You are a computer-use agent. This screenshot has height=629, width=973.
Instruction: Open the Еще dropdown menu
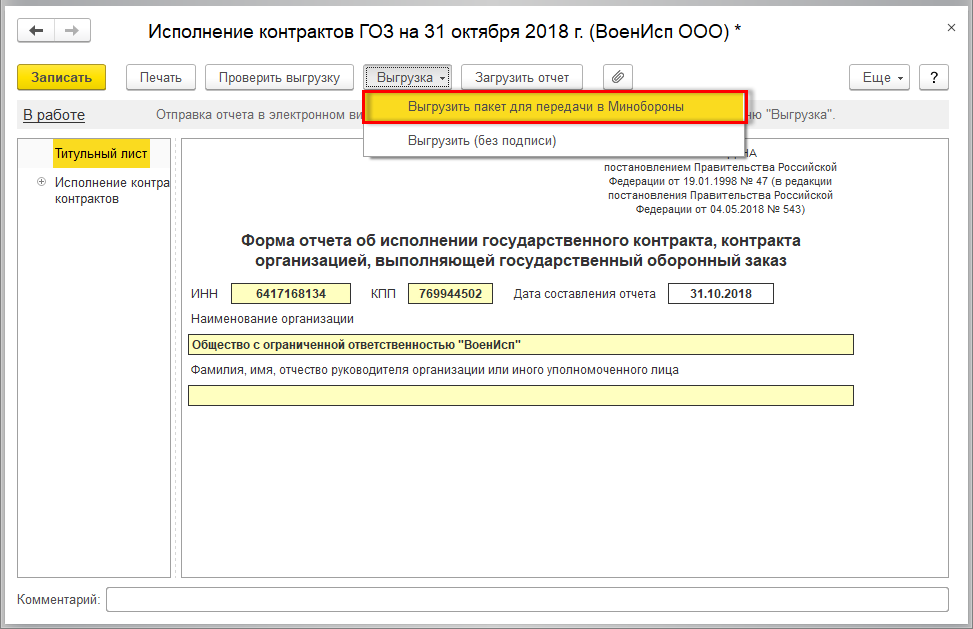pos(879,78)
